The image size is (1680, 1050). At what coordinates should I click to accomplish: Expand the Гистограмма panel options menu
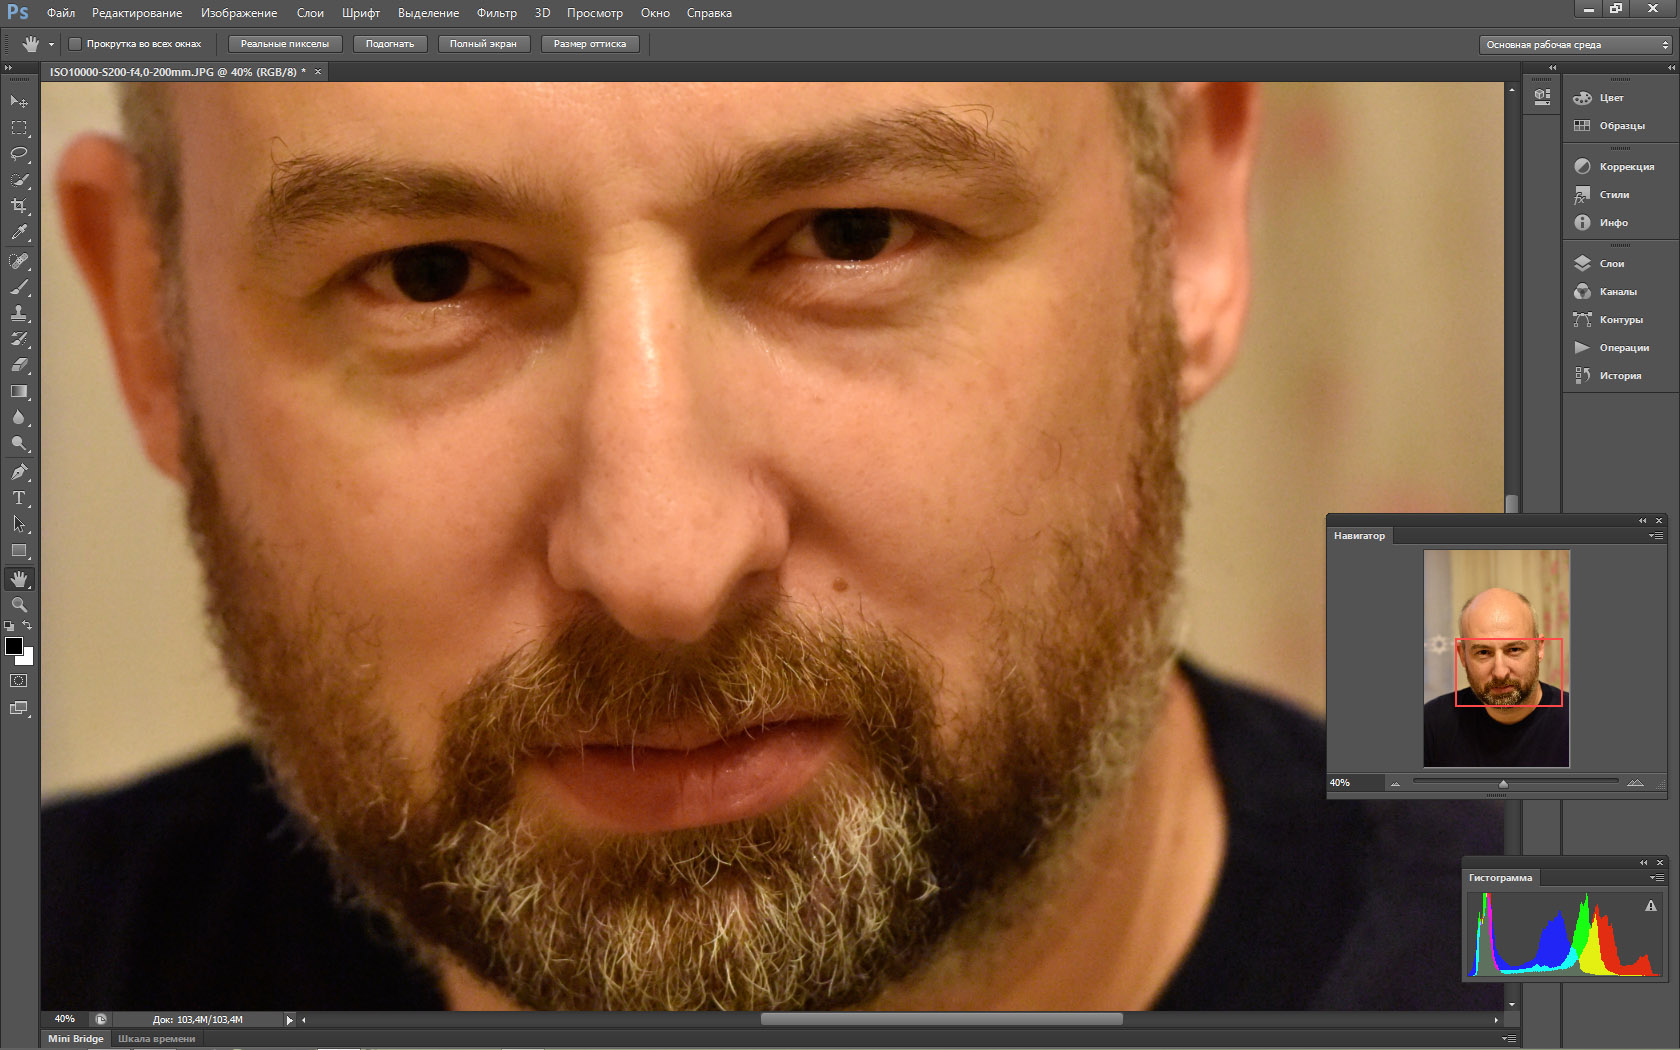pos(1656,878)
